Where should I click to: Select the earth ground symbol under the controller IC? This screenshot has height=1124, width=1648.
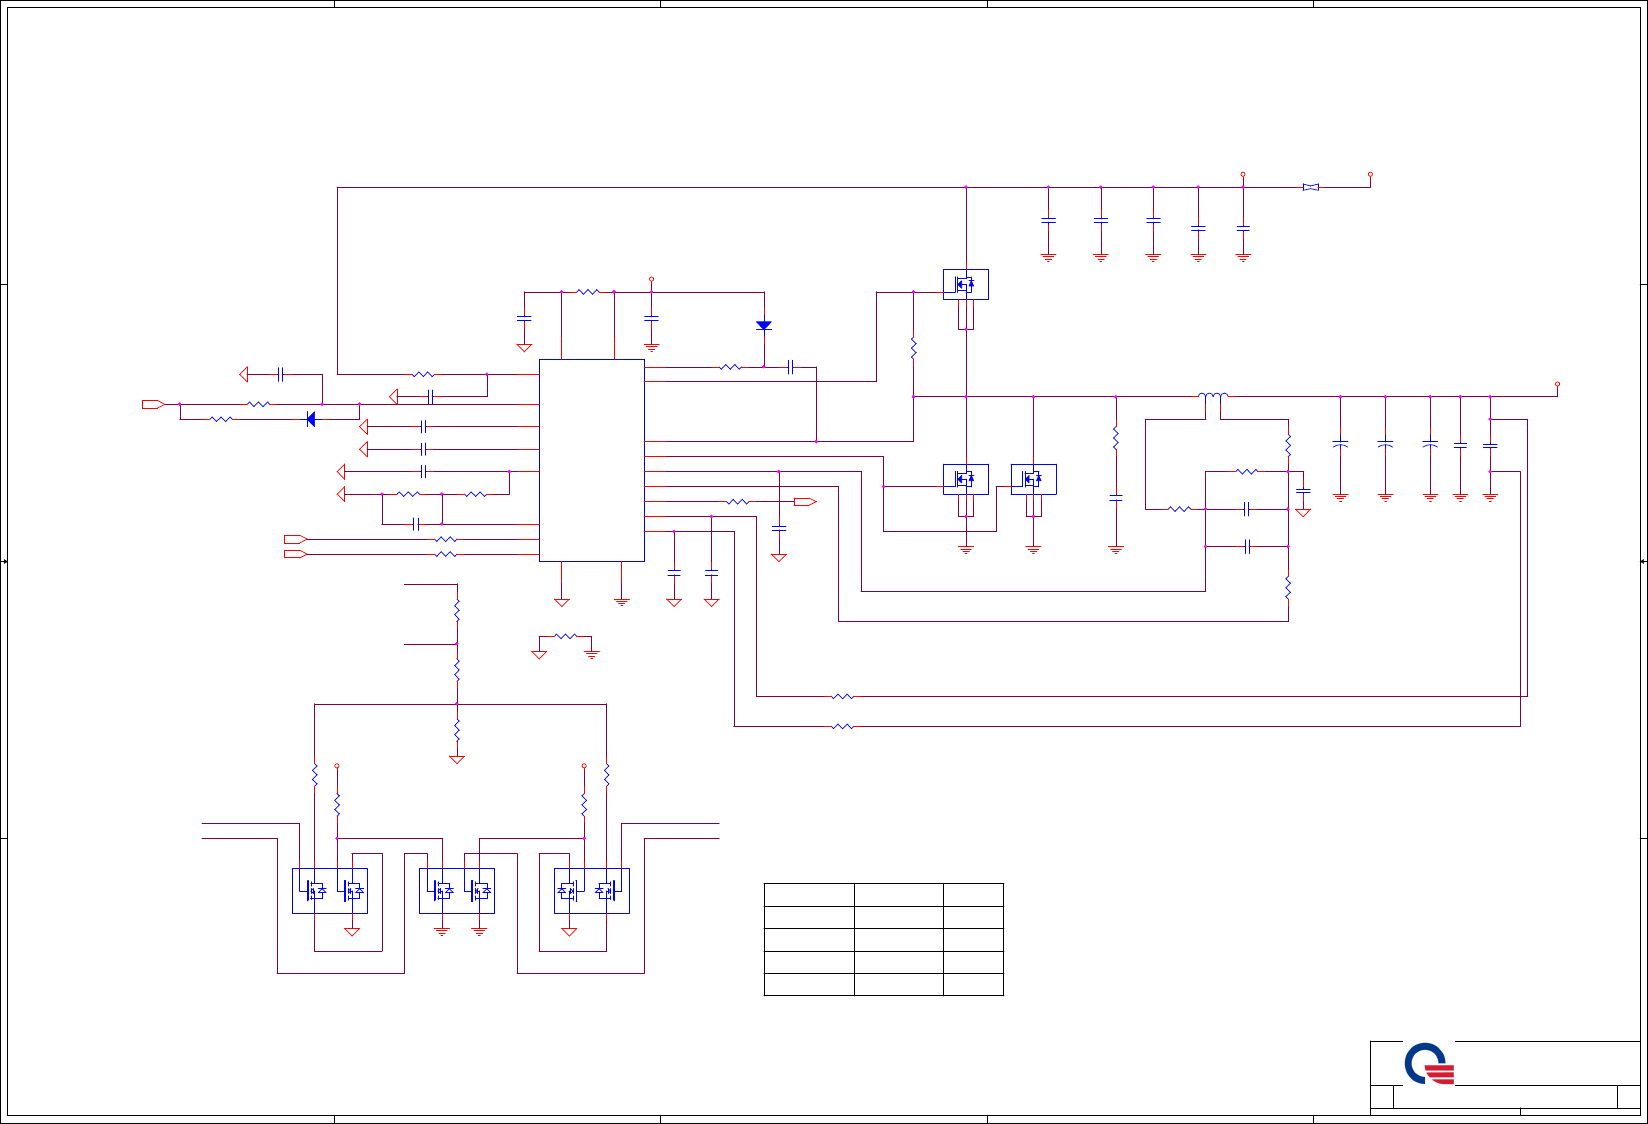point(621,601)
